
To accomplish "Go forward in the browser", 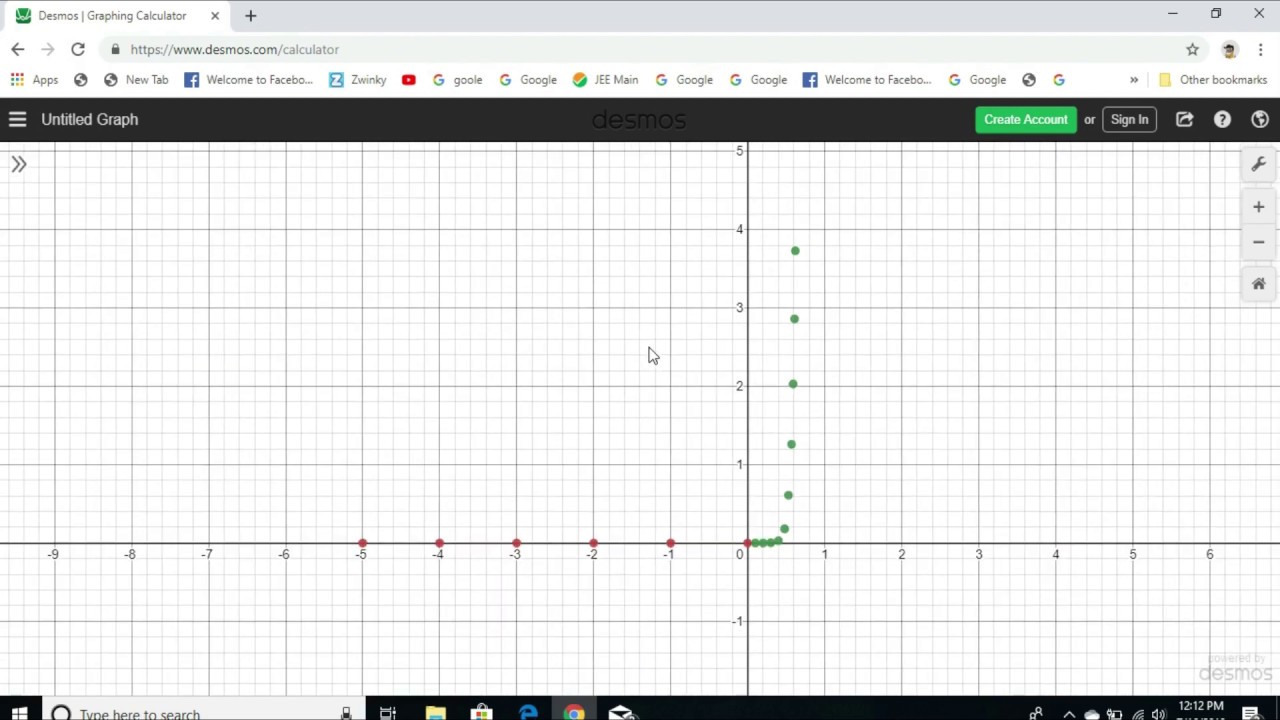I will point(47,49).
